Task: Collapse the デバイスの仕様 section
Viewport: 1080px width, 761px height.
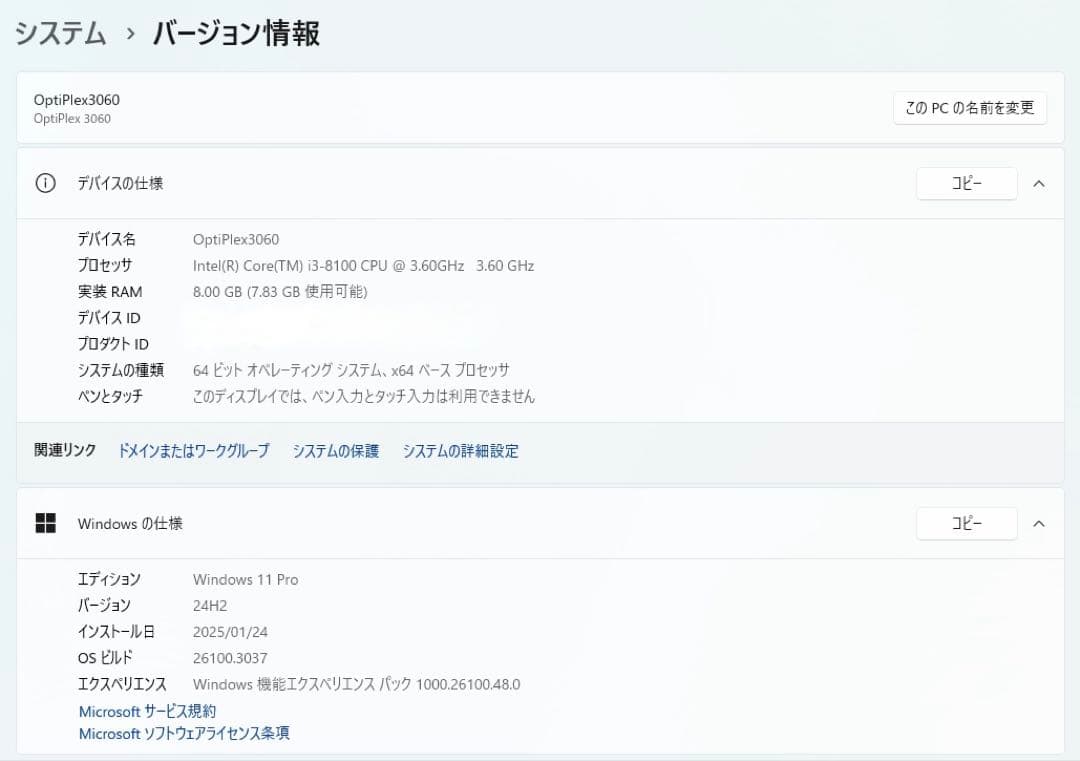Action: tap(1039, 183)
